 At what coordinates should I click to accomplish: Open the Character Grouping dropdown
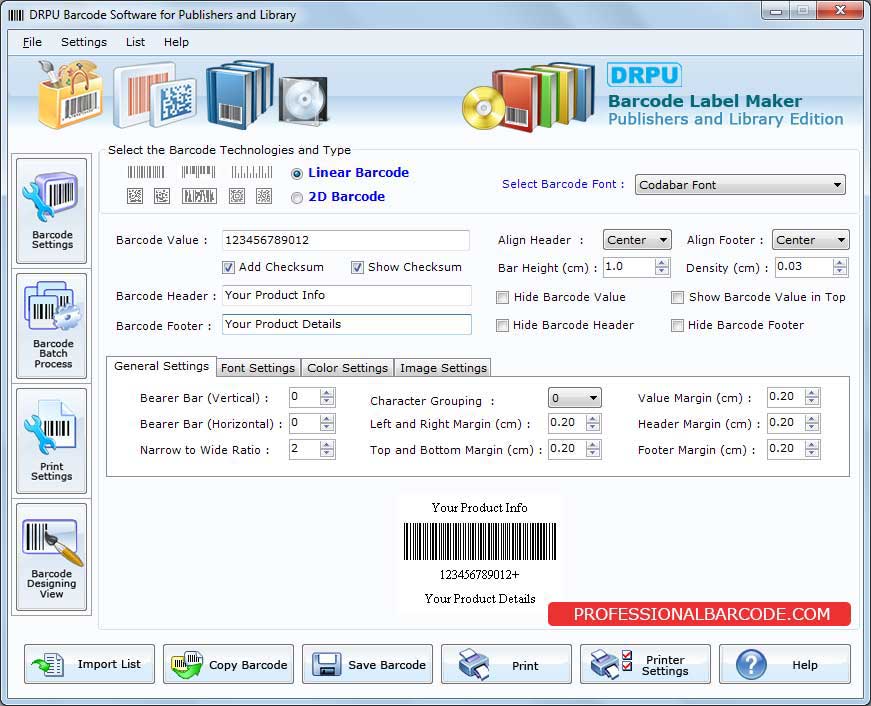point(573,398)
